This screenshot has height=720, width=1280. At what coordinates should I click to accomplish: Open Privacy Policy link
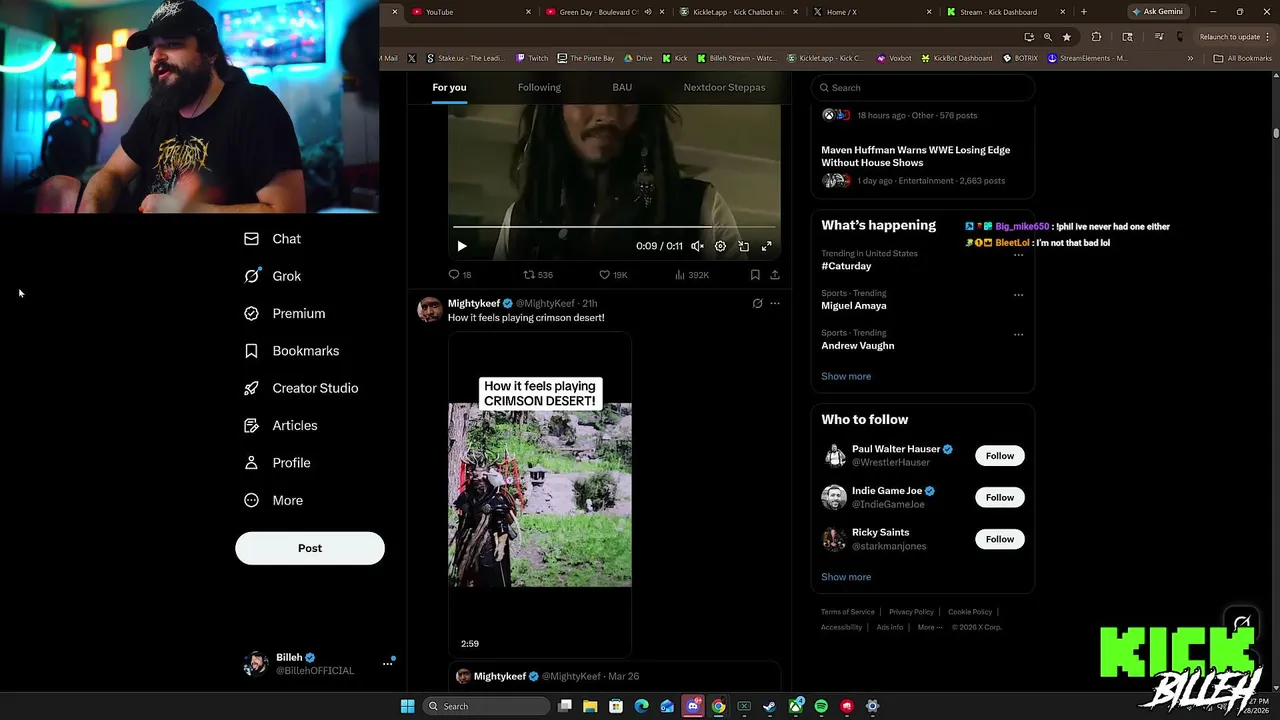[911, 612]
